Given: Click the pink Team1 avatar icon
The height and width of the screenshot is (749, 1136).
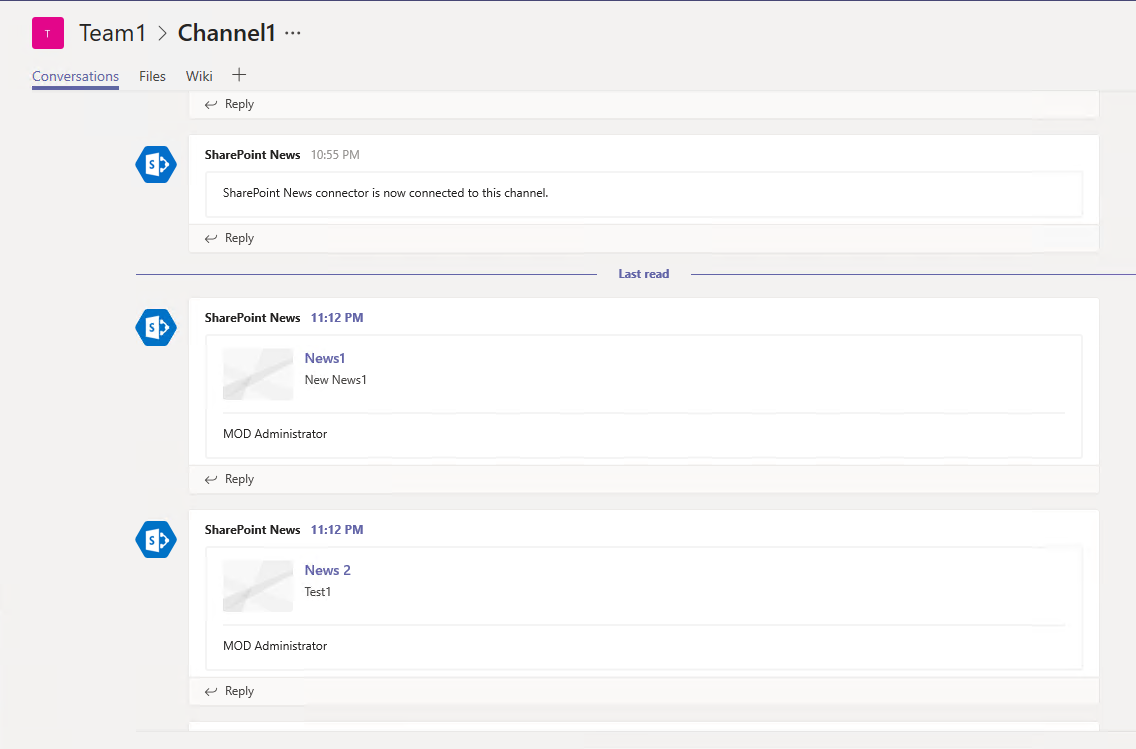Looking at the screenshot, I should [x=48, y=33].
